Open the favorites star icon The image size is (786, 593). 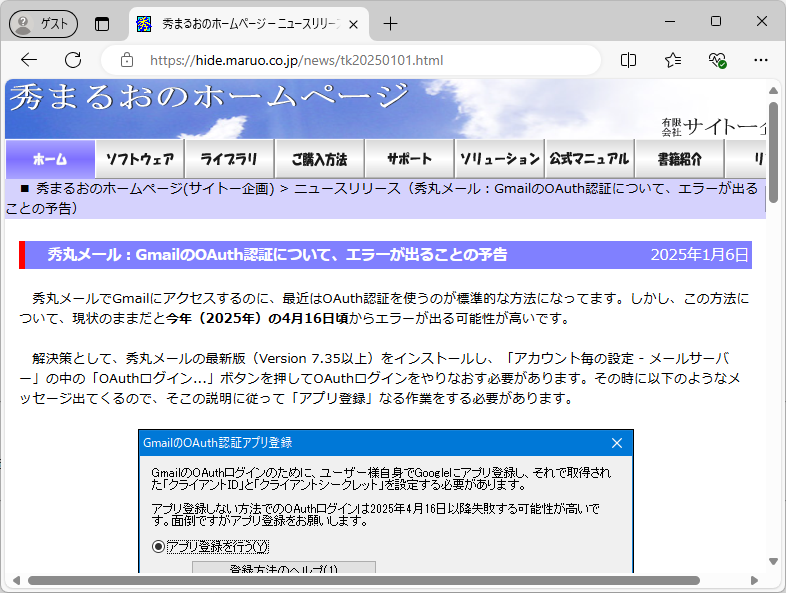pyautogui.click(x=673, y=60)
